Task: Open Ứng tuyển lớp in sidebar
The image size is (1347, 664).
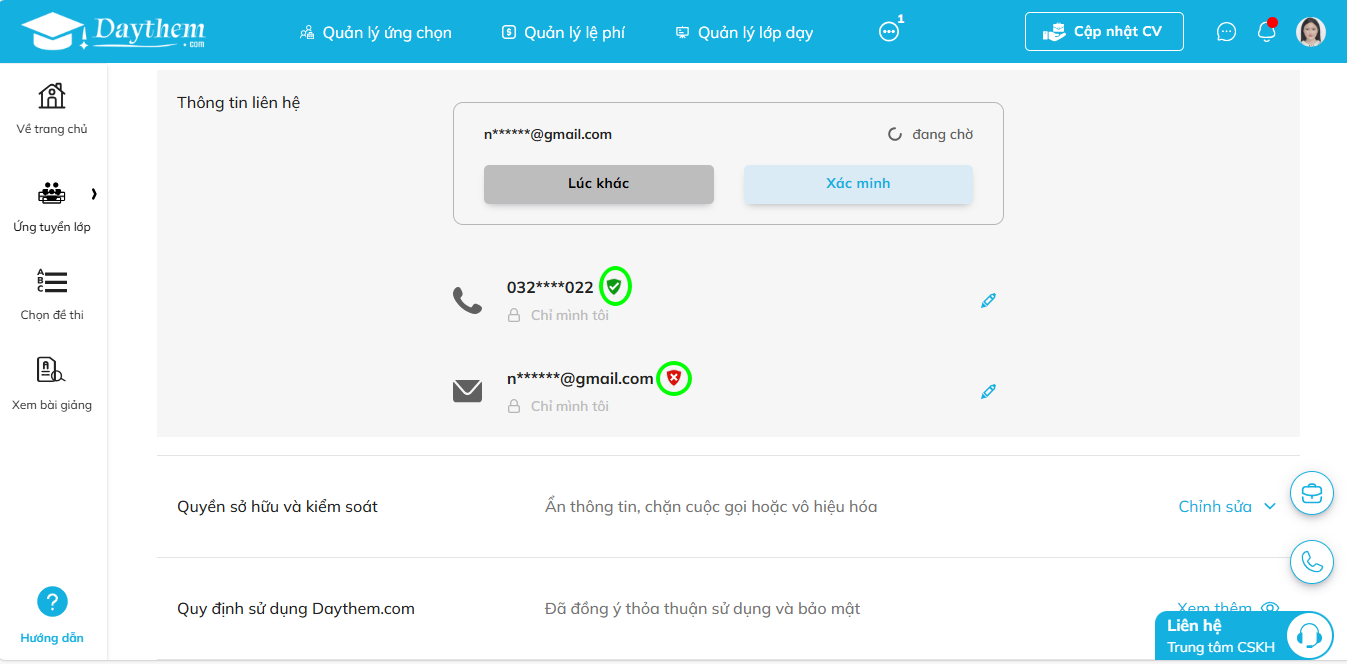Action: (52, 207)
